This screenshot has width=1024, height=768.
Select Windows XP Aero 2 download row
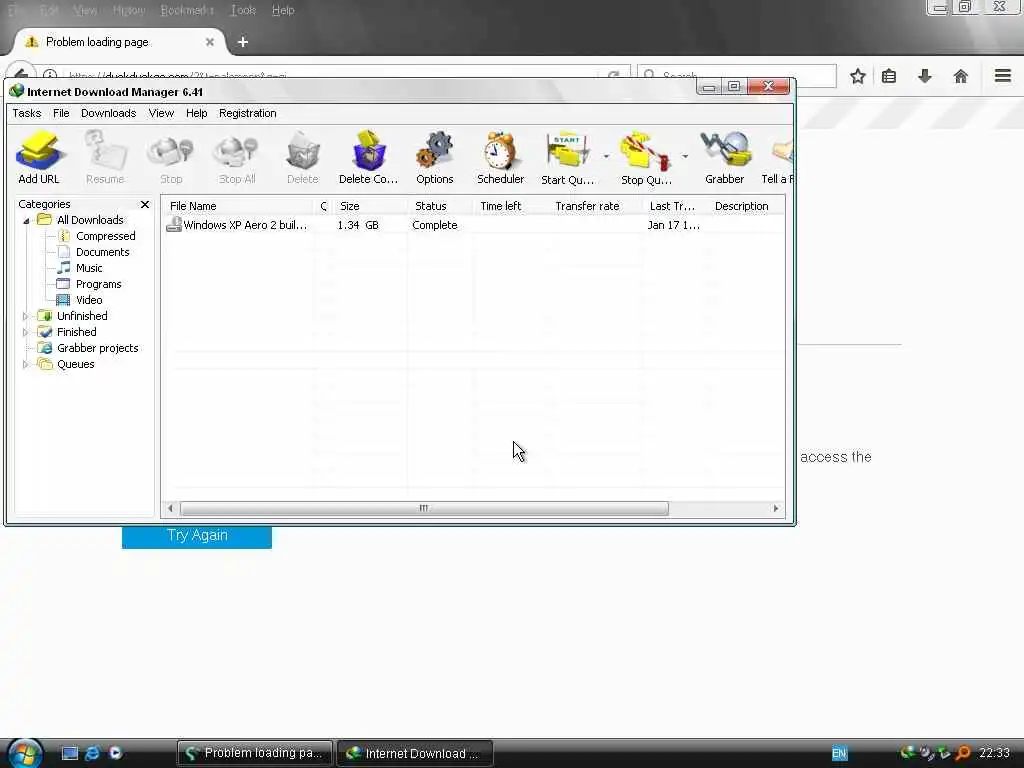[x=474, y=225]
